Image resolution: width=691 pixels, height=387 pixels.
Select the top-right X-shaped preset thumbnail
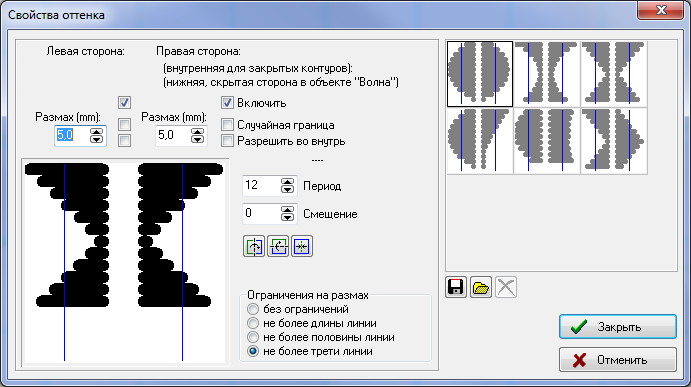pyautogui.click(x=614, y=74)
